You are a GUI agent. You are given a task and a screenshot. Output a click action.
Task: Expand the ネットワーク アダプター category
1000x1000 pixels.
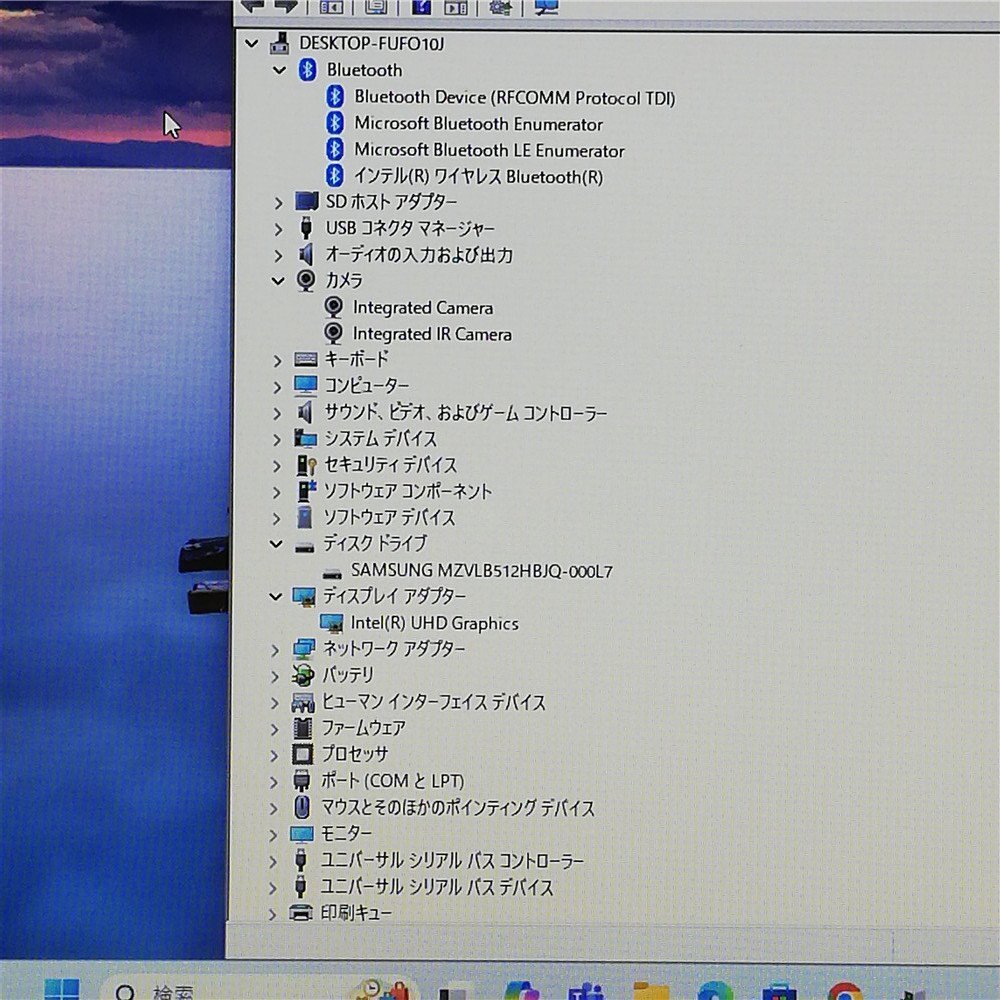click(x=276, y=649)
